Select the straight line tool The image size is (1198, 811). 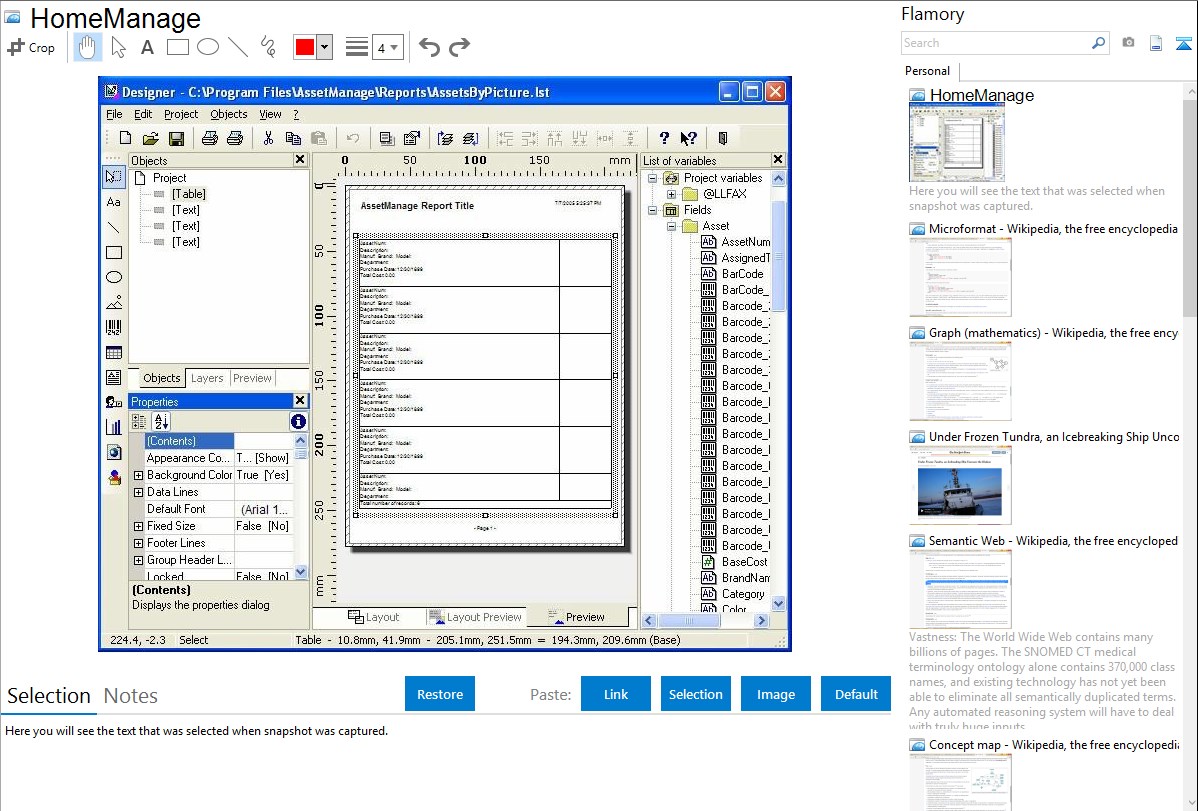click(238, 47)
